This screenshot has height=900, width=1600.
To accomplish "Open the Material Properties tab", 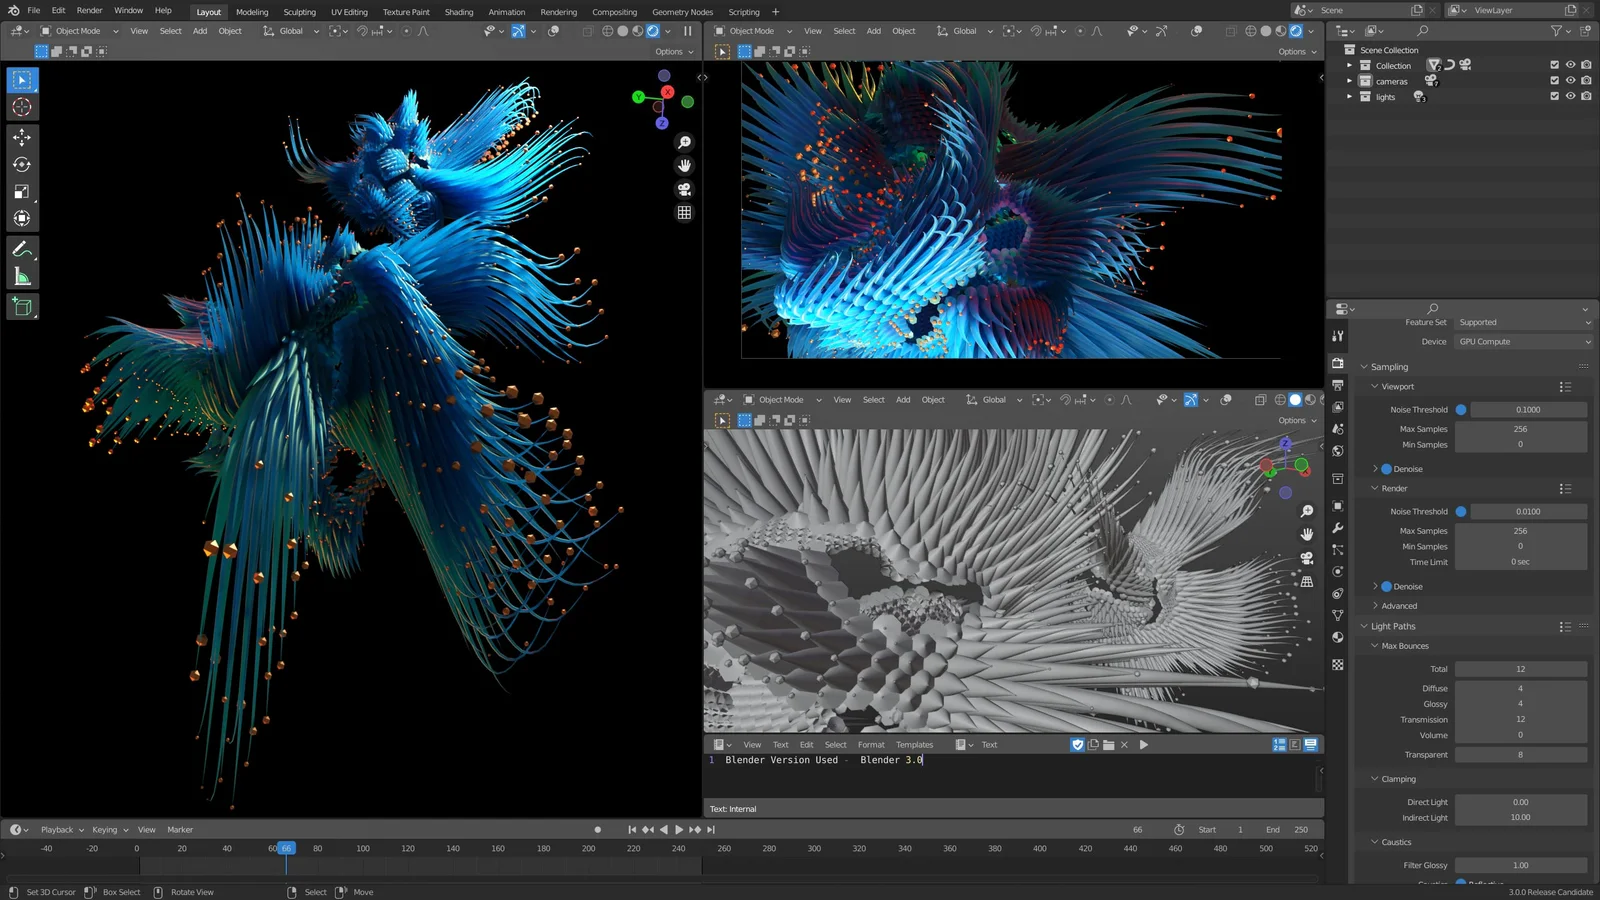I will click(1337, 638).
